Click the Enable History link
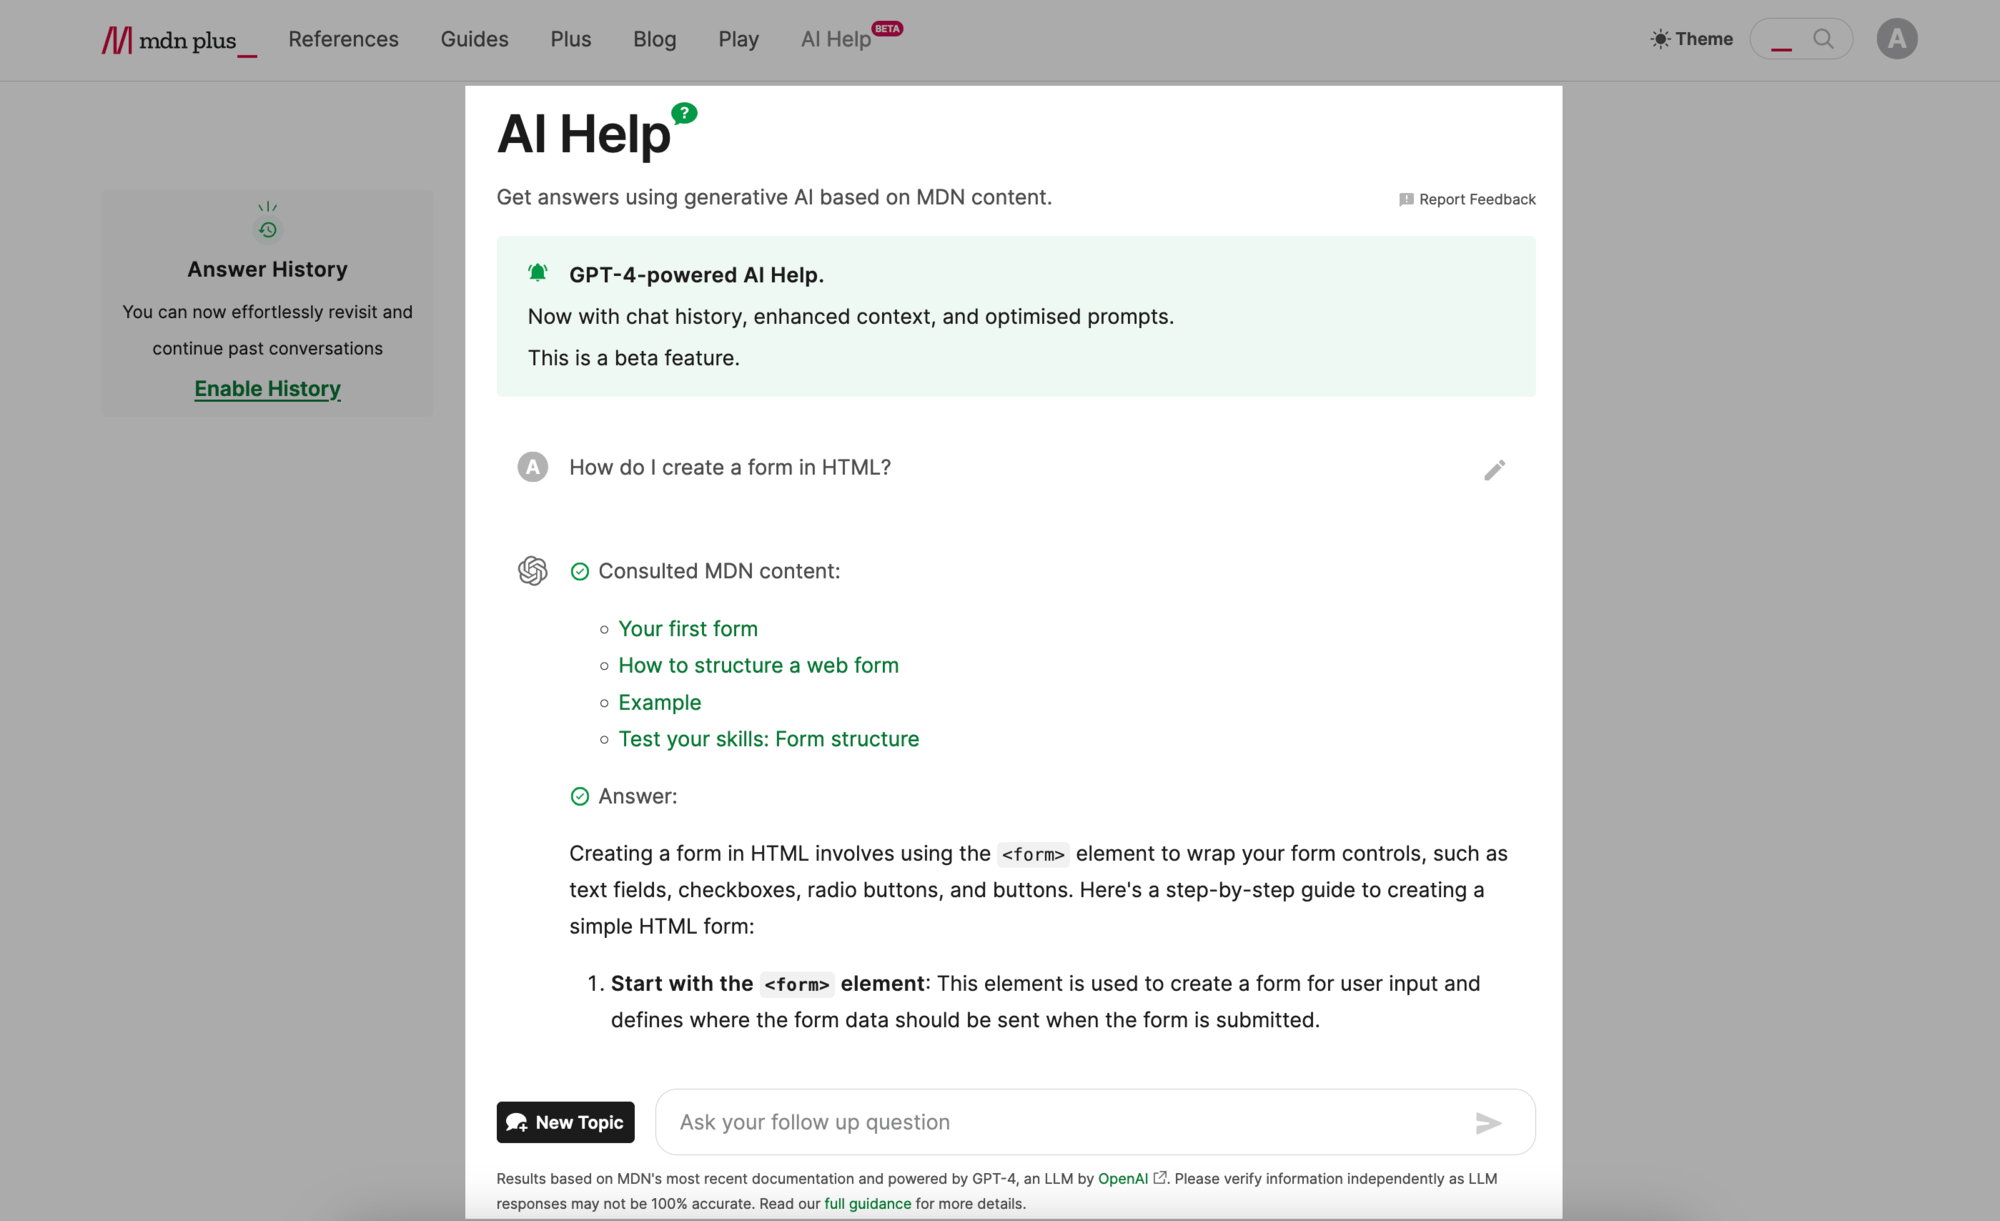Screen dimensions: 2000x1221 click(267, 387)
